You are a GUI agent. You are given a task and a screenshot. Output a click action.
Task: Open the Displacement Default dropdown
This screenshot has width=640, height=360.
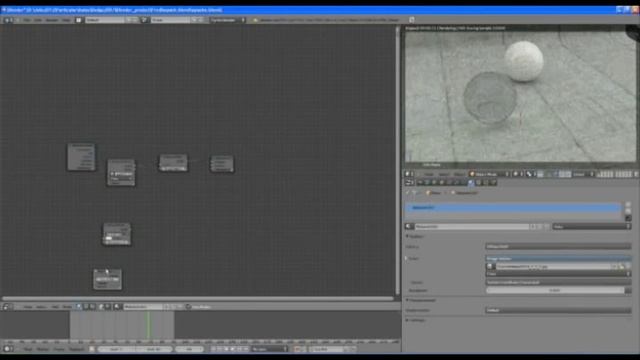558,310
